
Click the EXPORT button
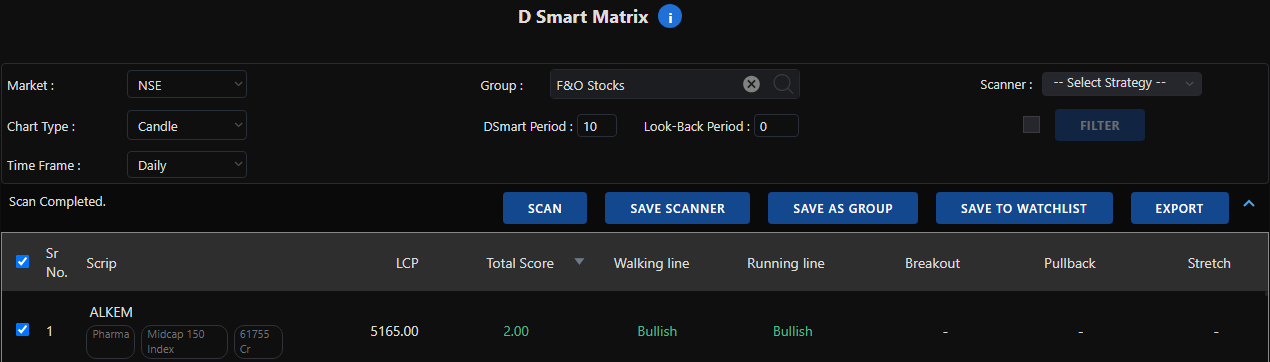point(1179,208)
